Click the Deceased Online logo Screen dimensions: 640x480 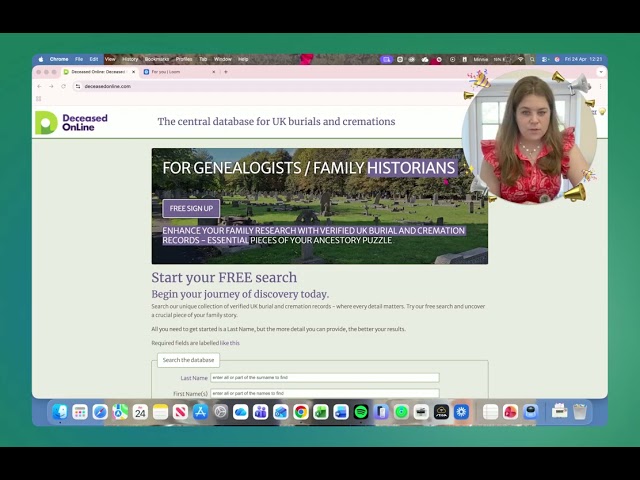(x=71, y=122)
